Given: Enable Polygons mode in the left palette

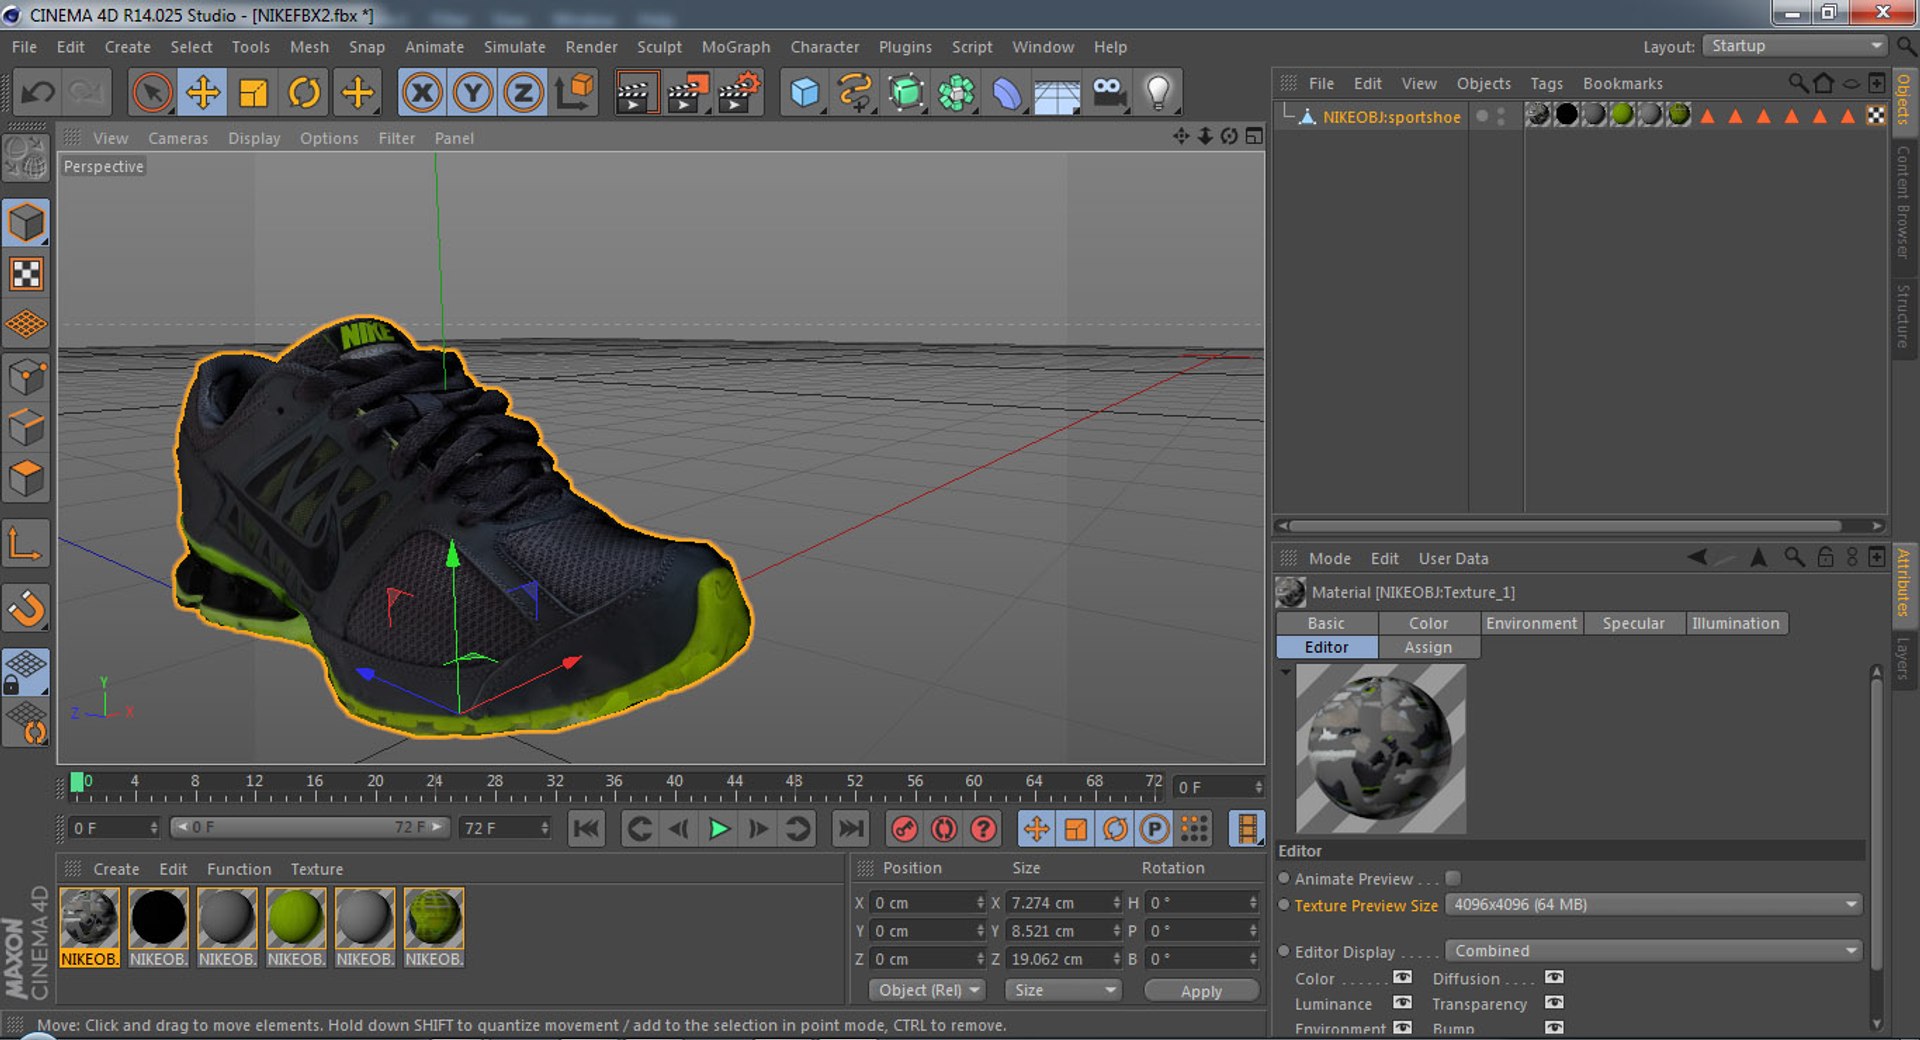Looking at the screenshot, I should 26,479.
